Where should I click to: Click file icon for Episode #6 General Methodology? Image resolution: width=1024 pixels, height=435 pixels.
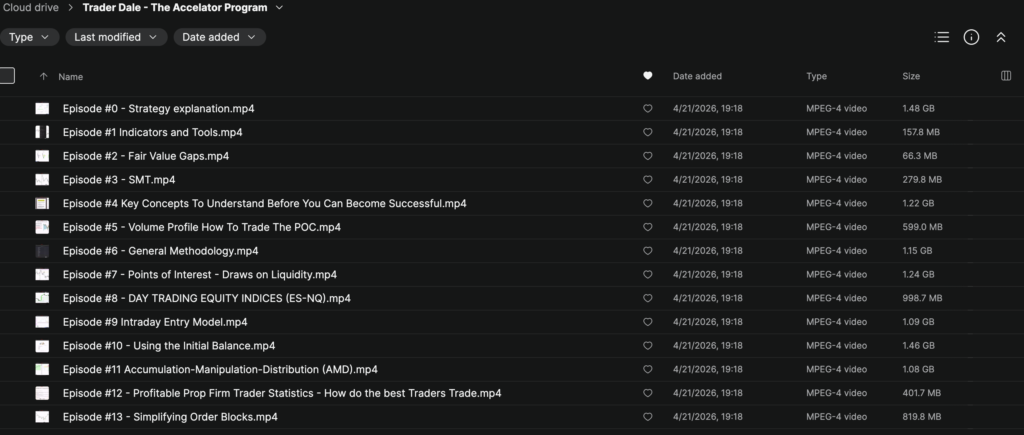[x=42, y=251]
